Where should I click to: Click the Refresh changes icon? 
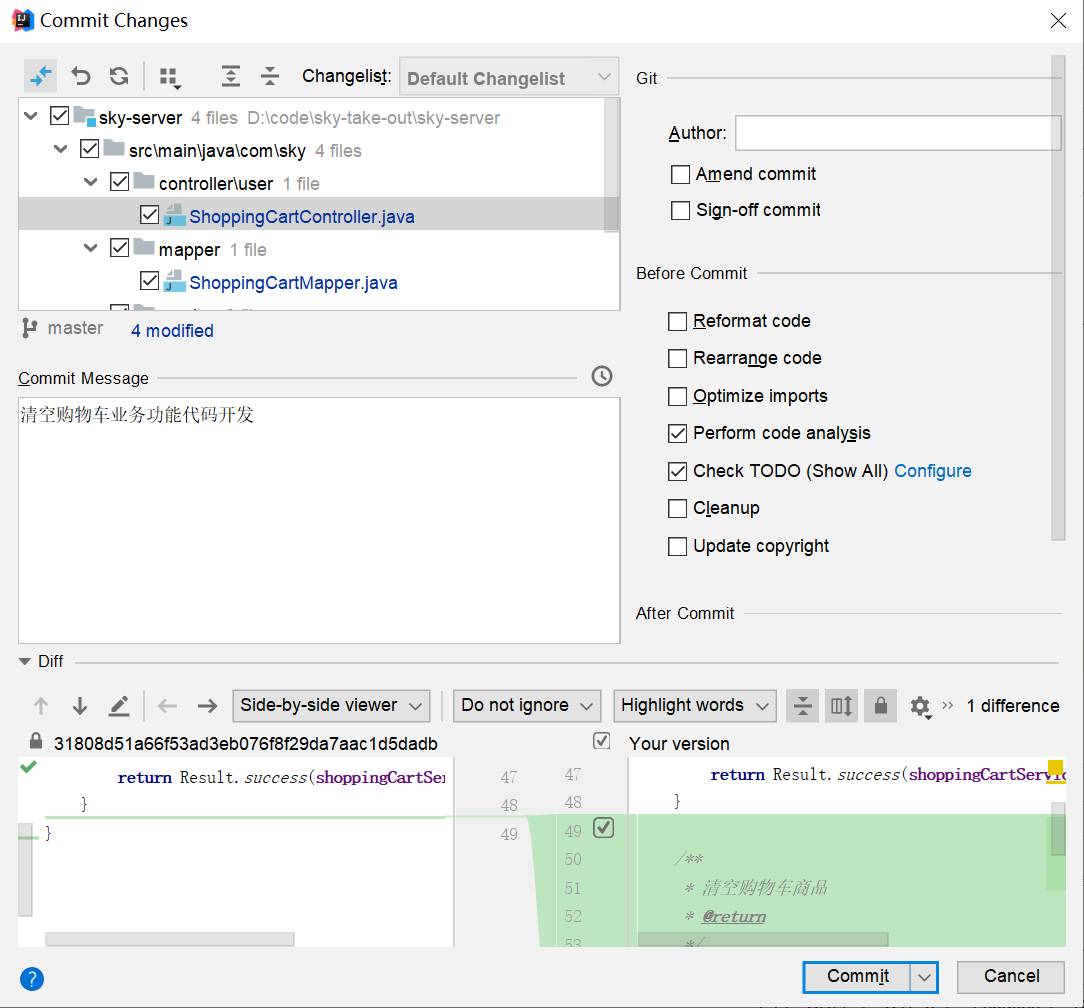coord(120,76)
